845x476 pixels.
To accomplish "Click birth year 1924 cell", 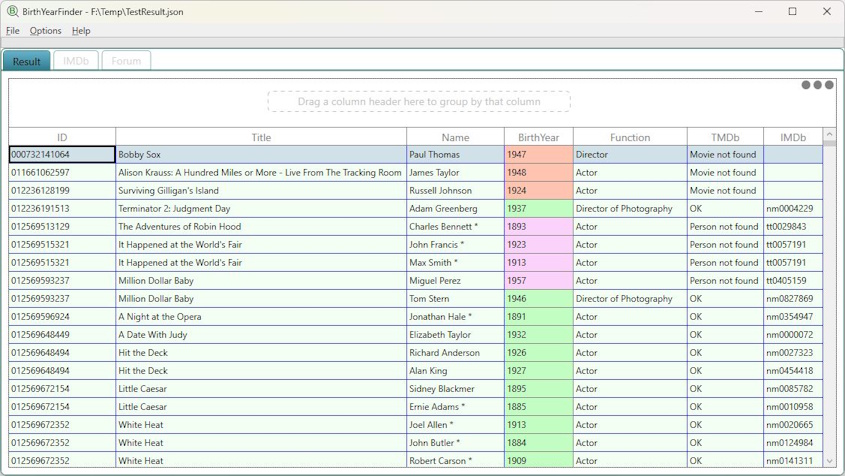I will tap(539, 190).
